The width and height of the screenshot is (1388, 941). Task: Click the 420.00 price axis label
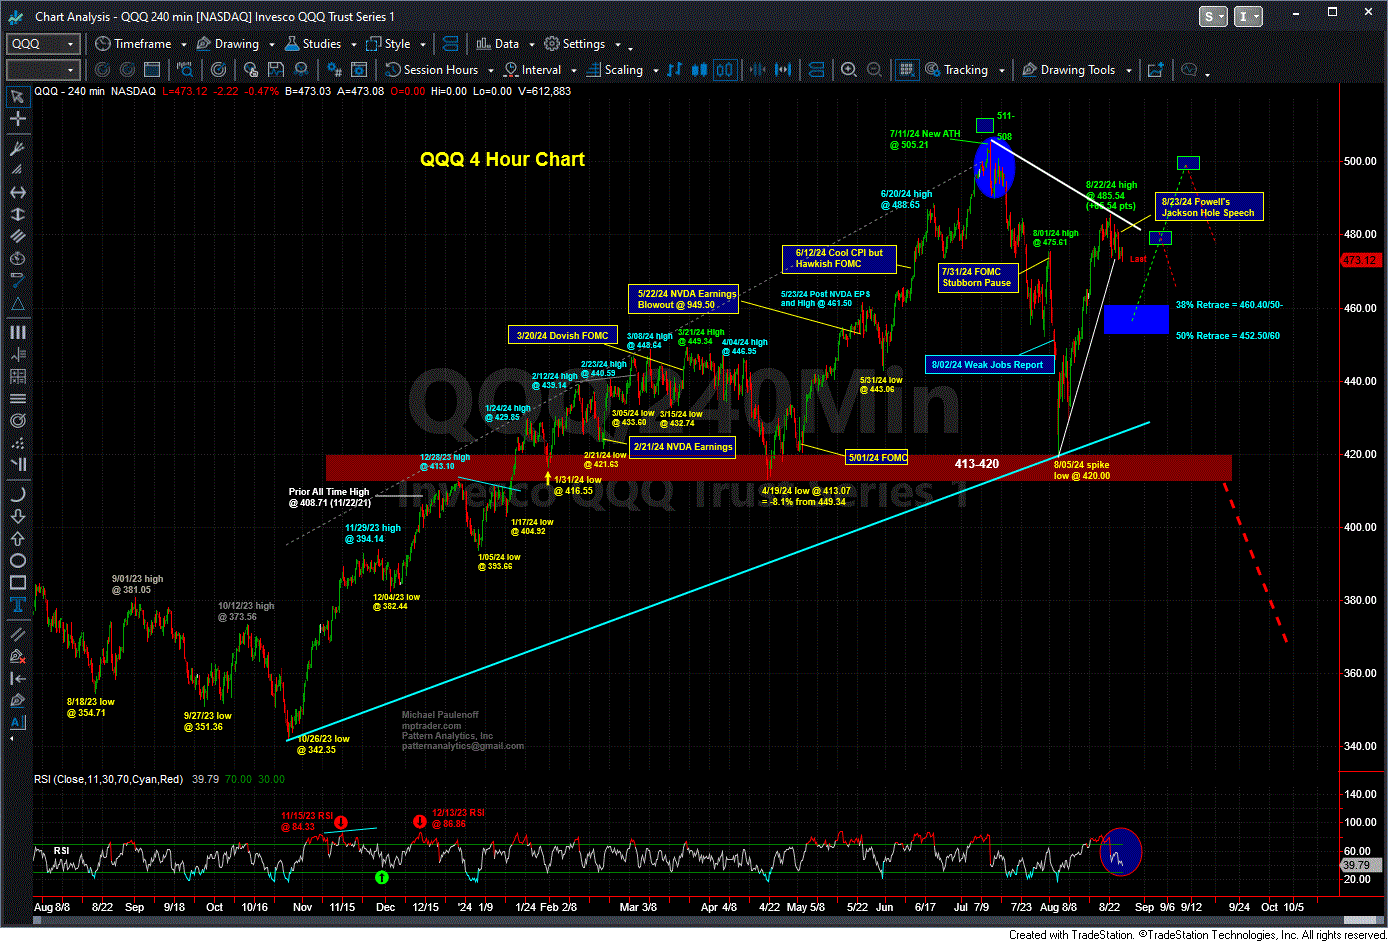(x=1360, y=454)
